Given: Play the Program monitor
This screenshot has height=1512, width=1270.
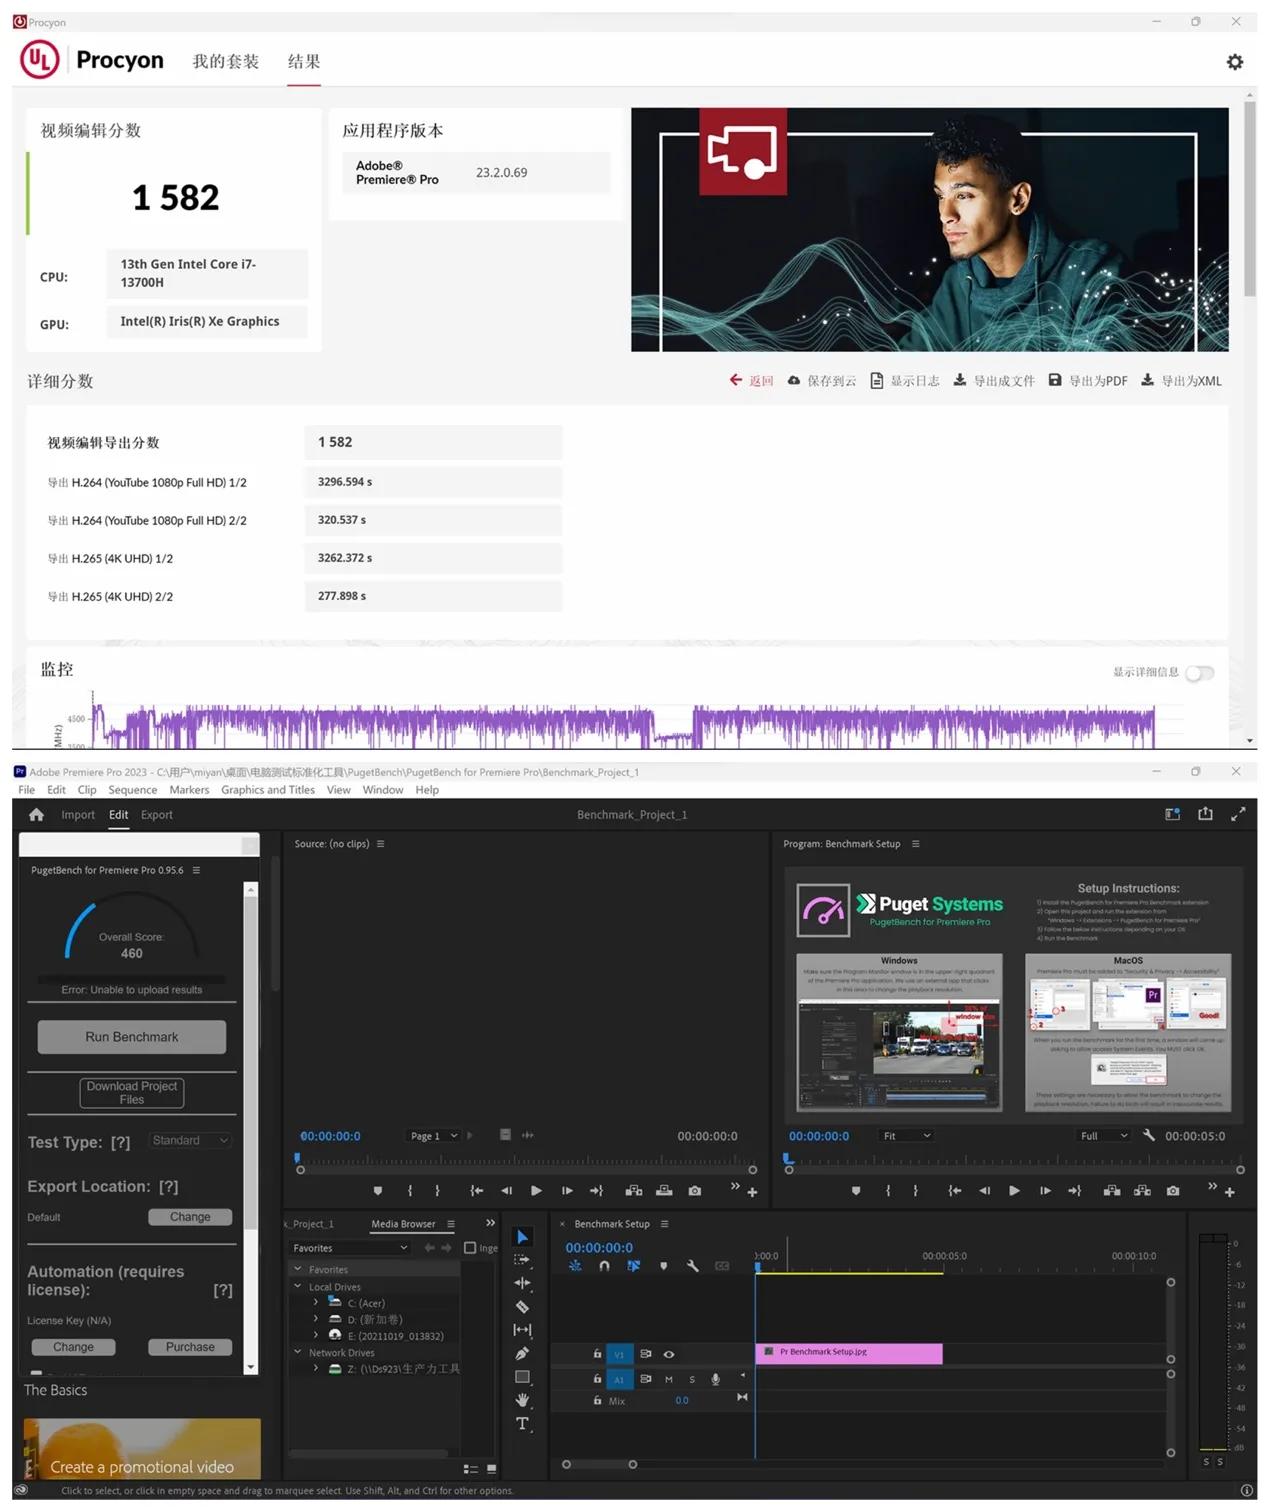Looking at the screenshot, I should coord(1014,1191).
